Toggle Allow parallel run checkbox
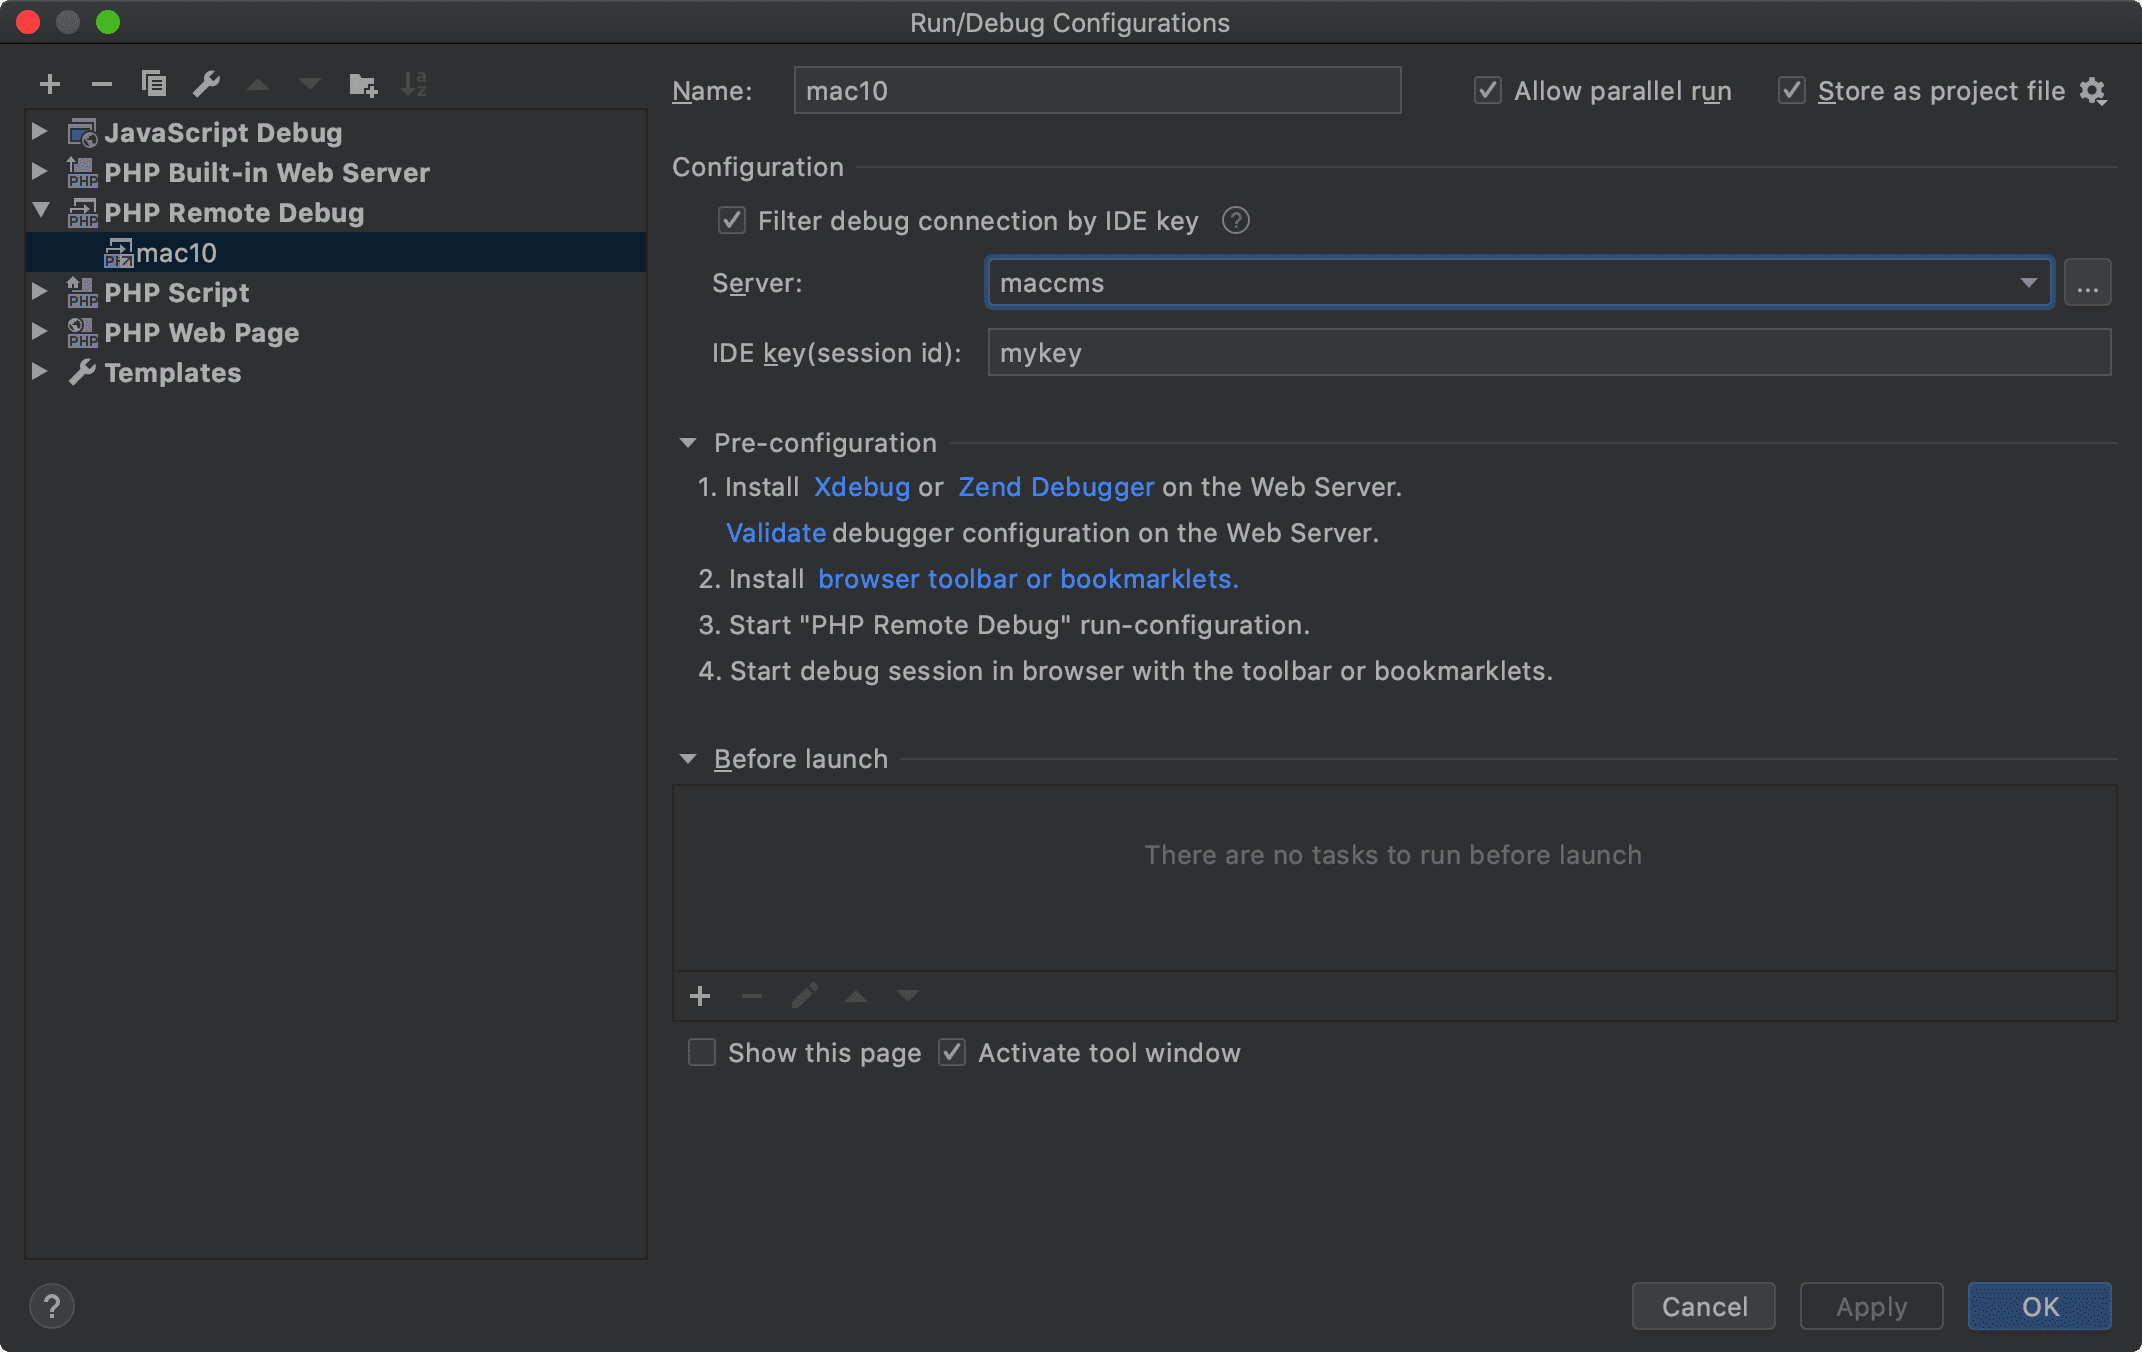The image size is (2142, 1352). point(1488,91)
